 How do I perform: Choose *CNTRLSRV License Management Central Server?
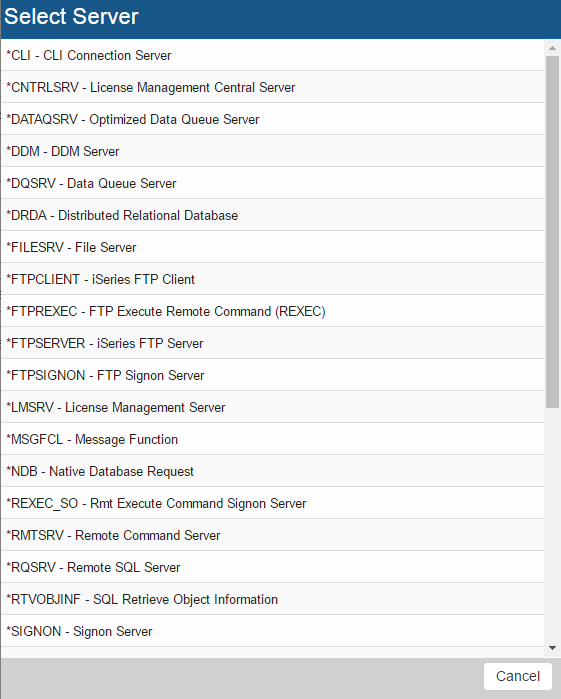coord(272,87)
